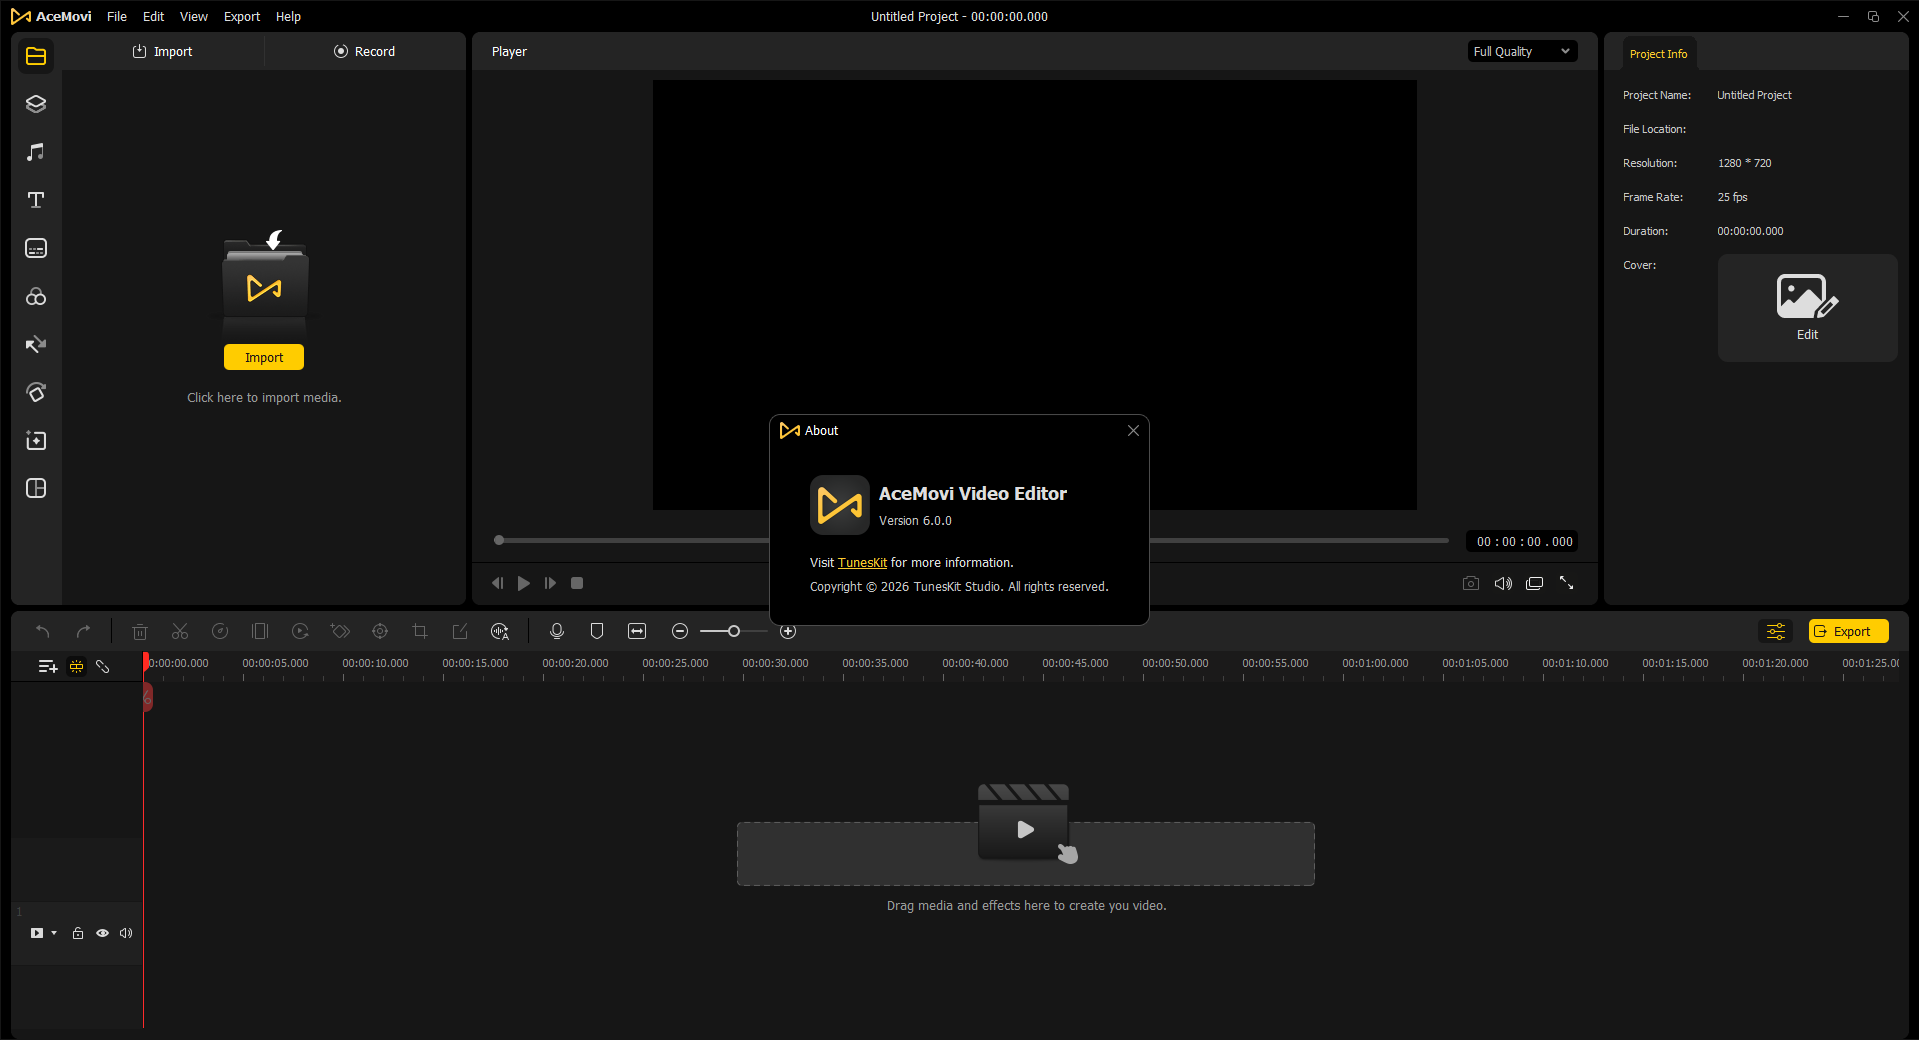Step to the next frame
Screen dimensions: 1919x1040
(550, 583)
